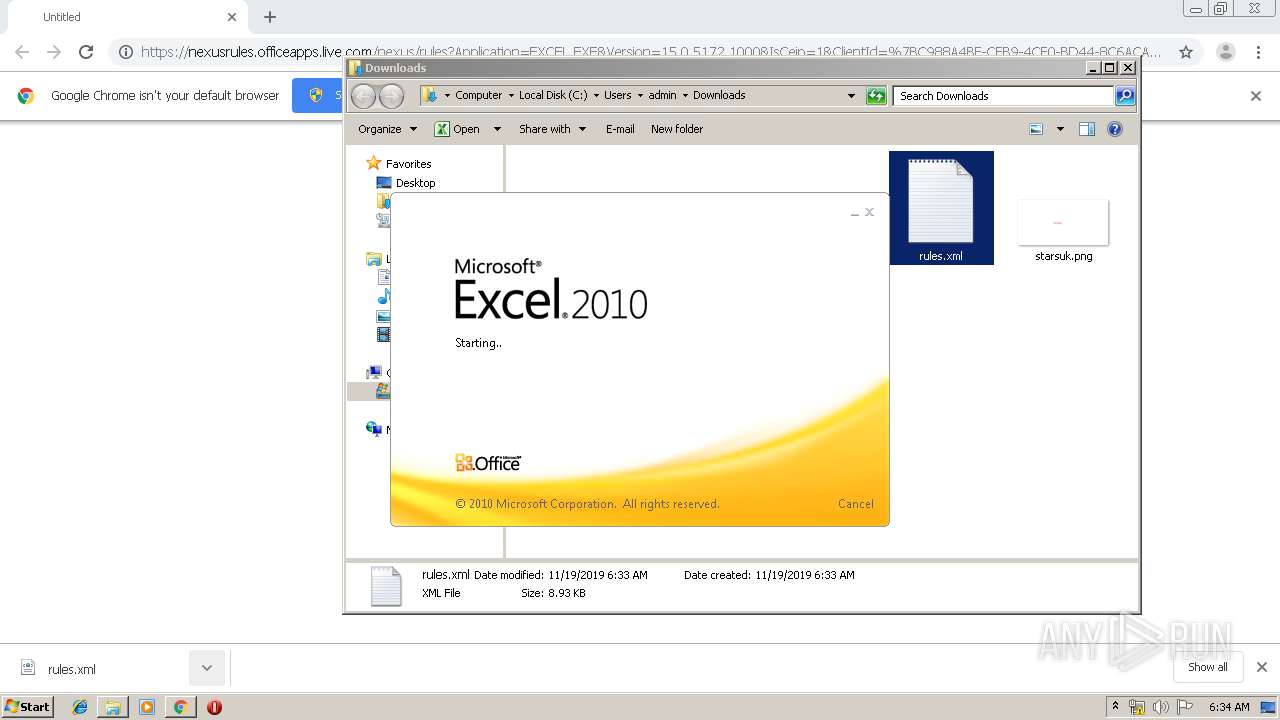
Task: Click the Favorites star icon
Action: point(373,163)
